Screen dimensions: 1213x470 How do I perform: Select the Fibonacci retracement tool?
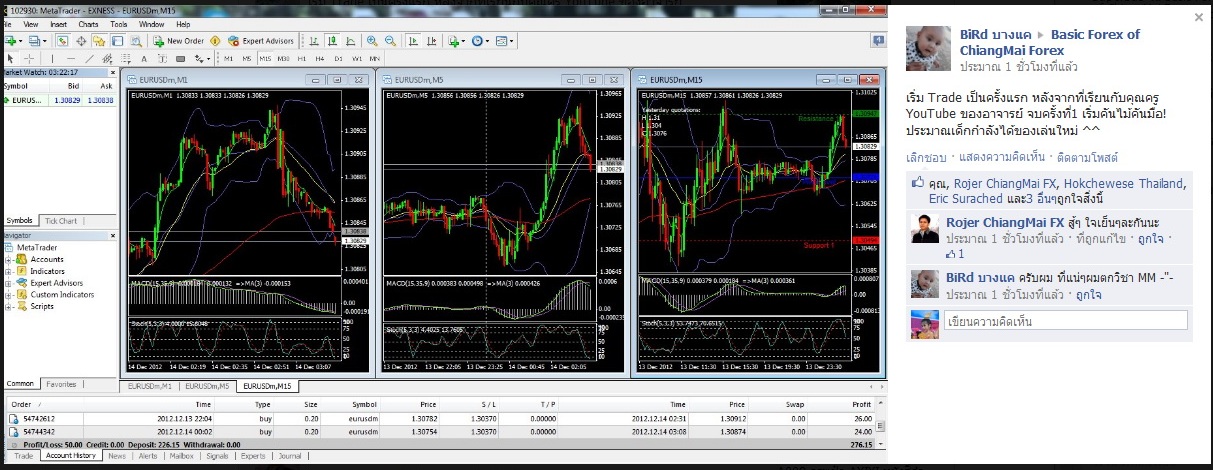coord(125,59)
